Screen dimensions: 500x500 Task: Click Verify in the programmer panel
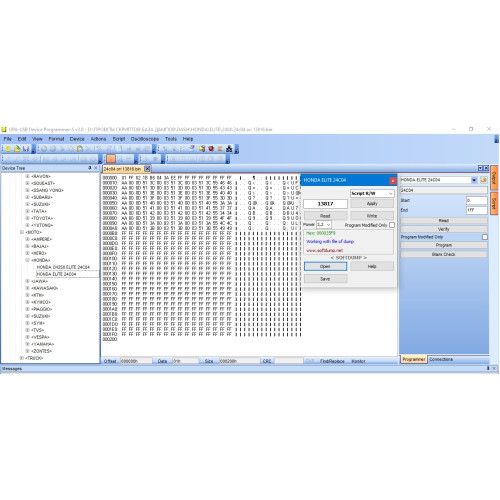coord(444,229)
